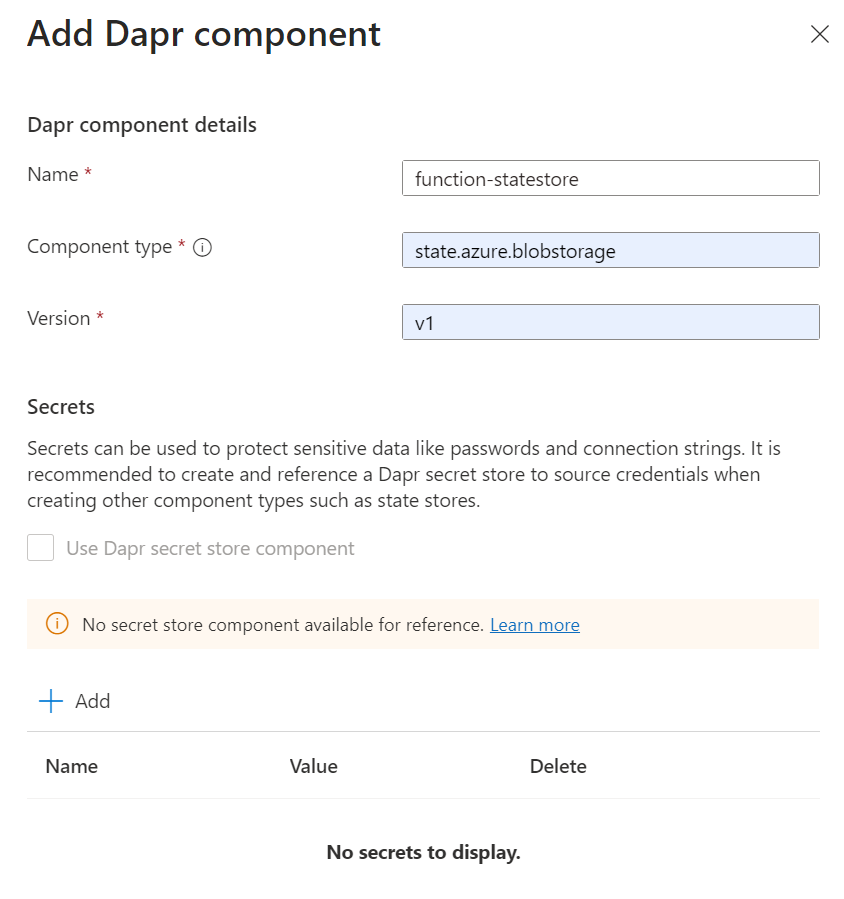Expand the state.azure.blobstorage component type selector
Image resolution: width=844 pixels, height=899 pixels.
(x=610, y=250)
